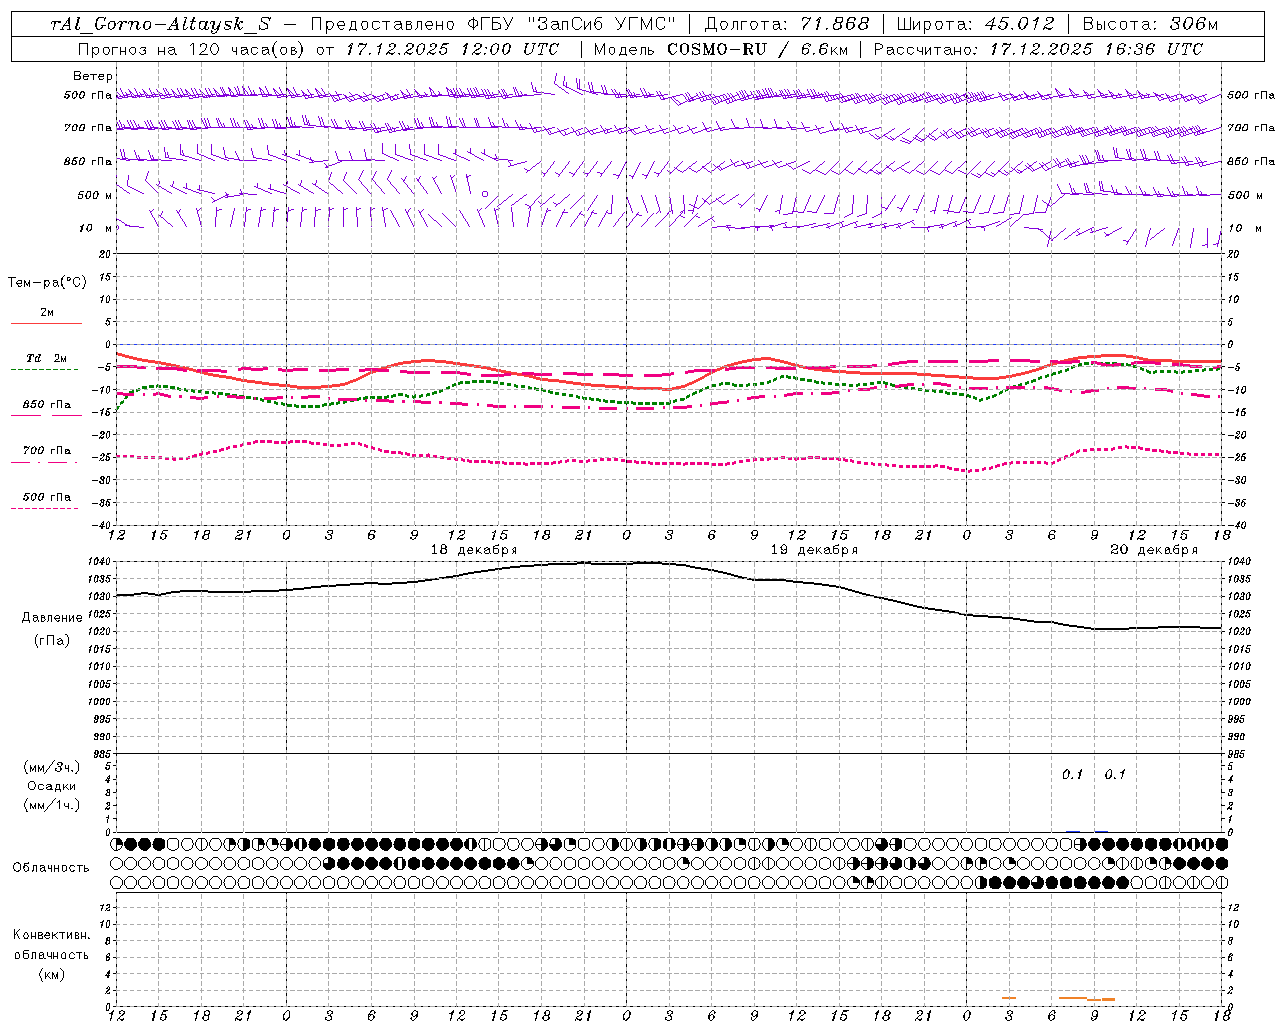Click the Тем-ра(°C) panel label
Image resolution: width=1280 pixels, height=1024 pixels.
pyautogui.click(x=47, y=283)
